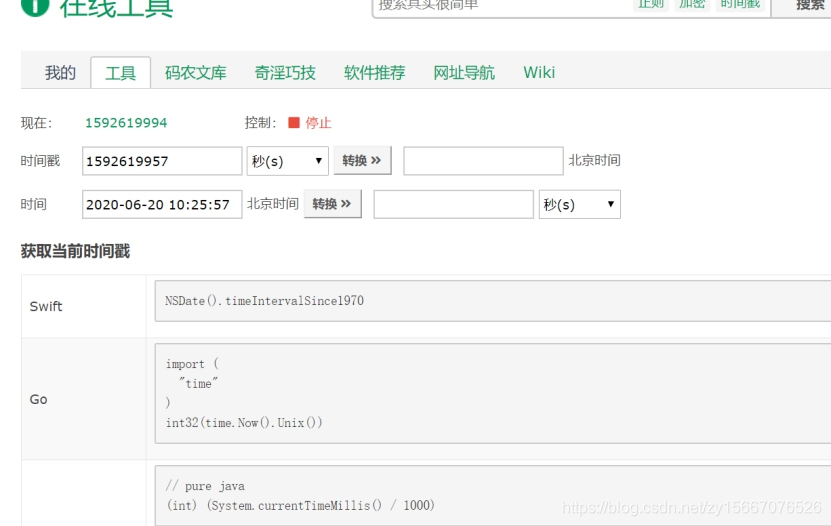This screenshot has height=526, width=831.
Task: Open the 码农文库 tab
Action: (x=196, y=73)
